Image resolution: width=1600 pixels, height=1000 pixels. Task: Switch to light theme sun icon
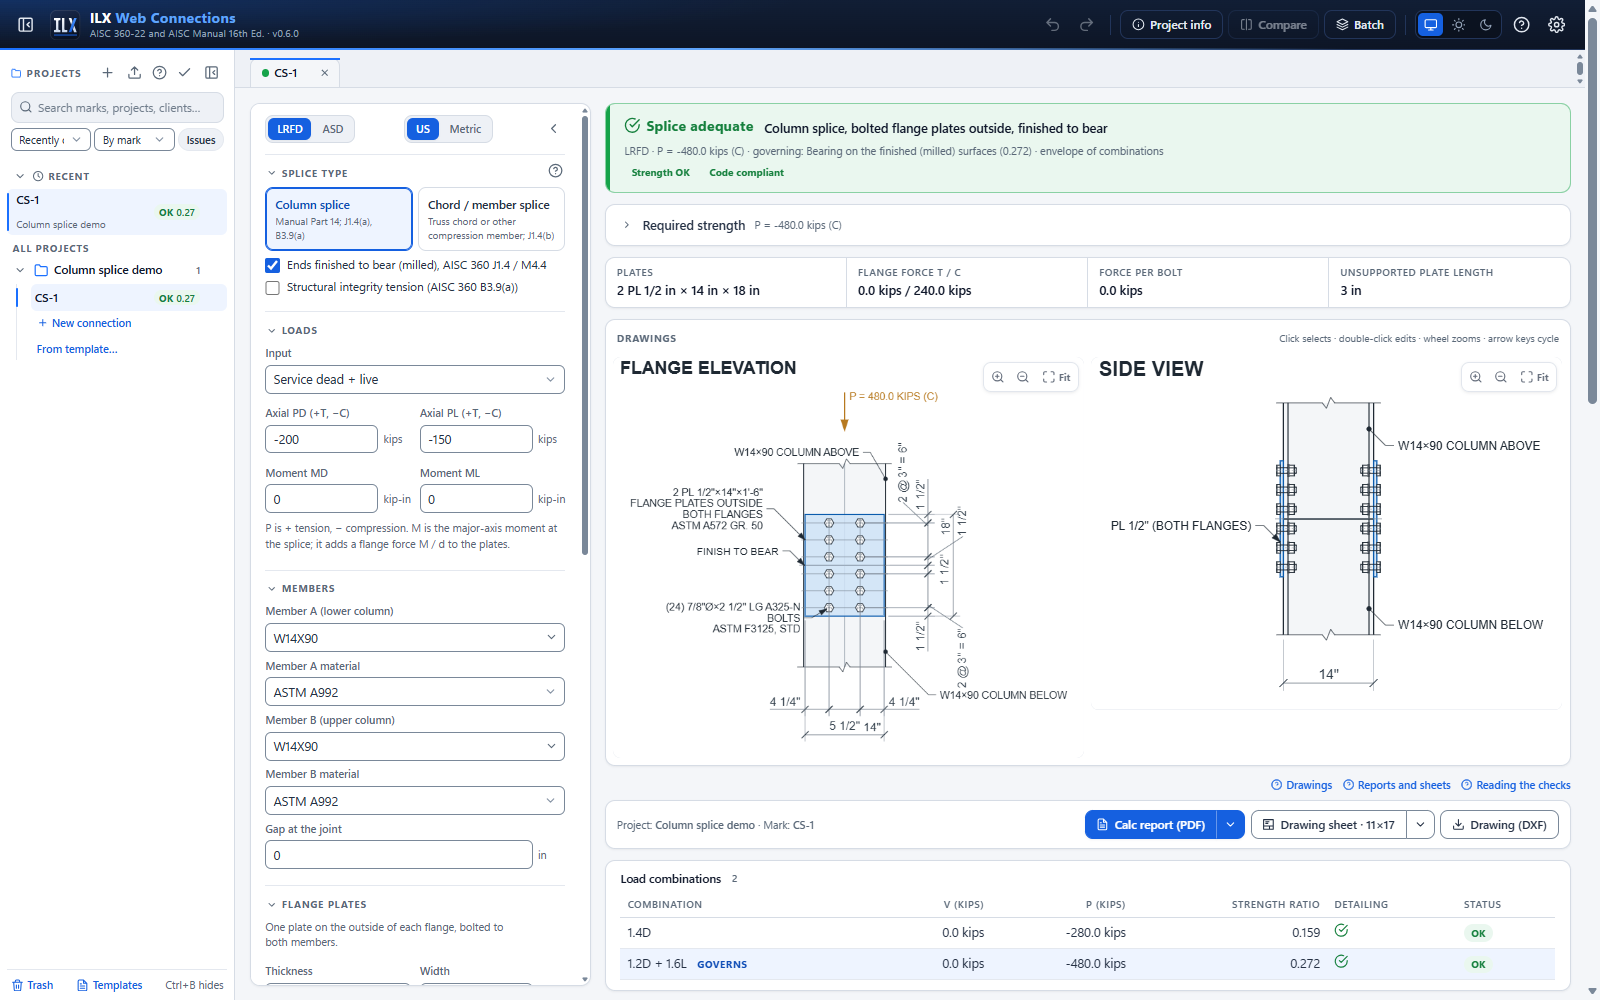click(1459, 25)
